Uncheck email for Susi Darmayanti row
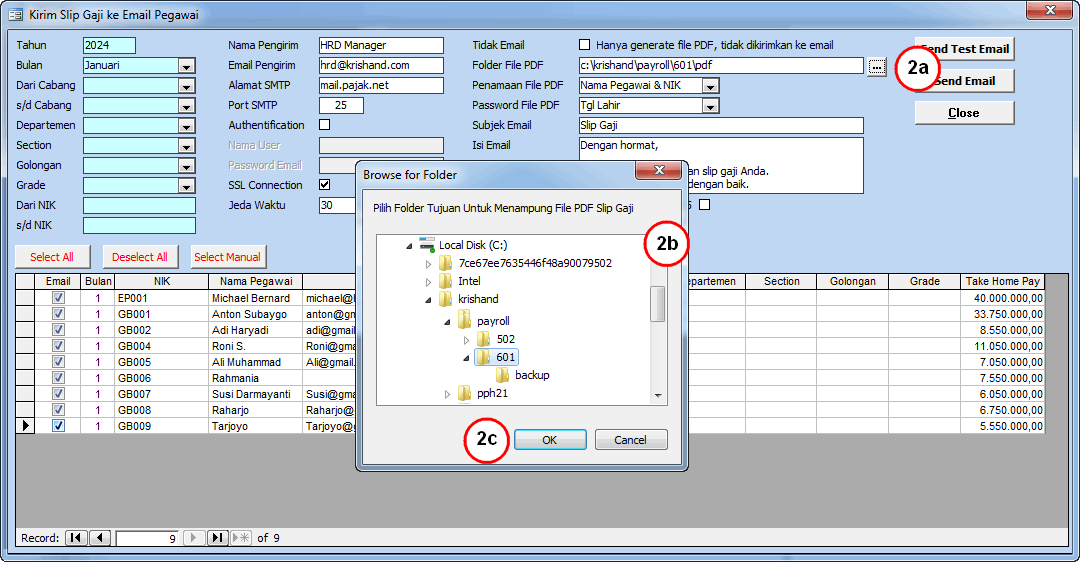The image size is (1080, 562). point(59,394)
